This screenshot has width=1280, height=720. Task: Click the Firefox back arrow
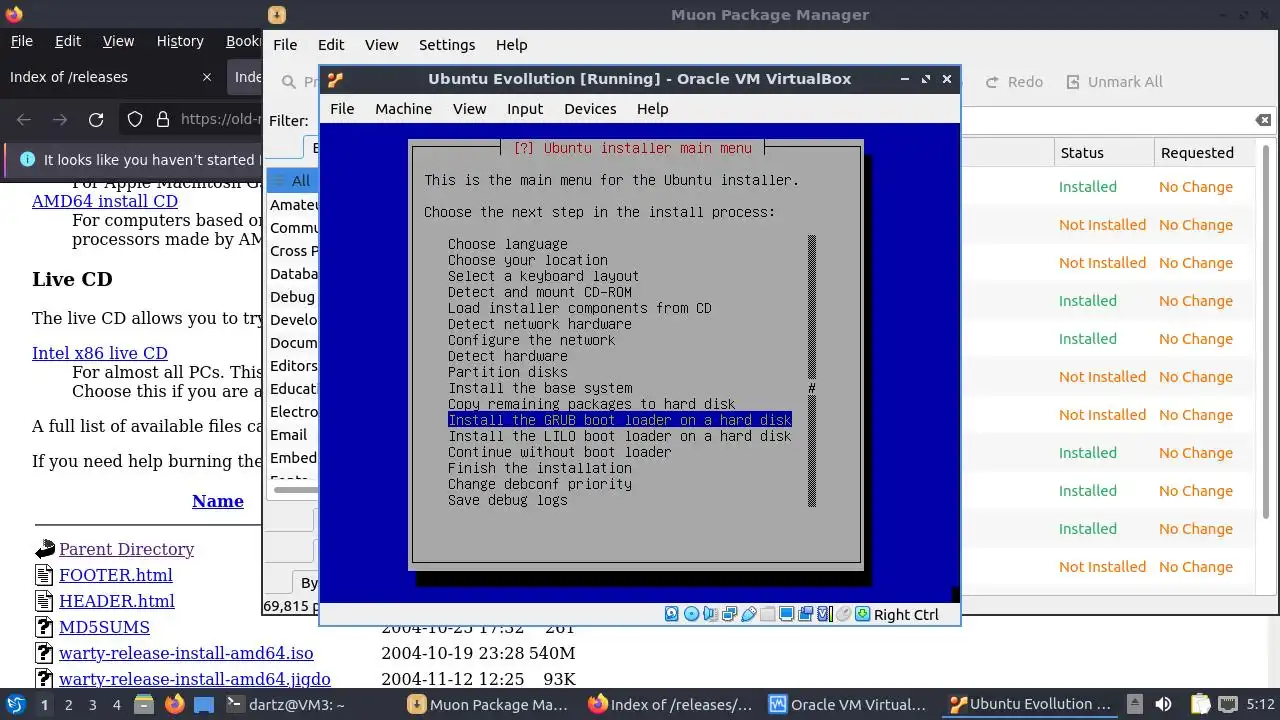tap(24, 120)
